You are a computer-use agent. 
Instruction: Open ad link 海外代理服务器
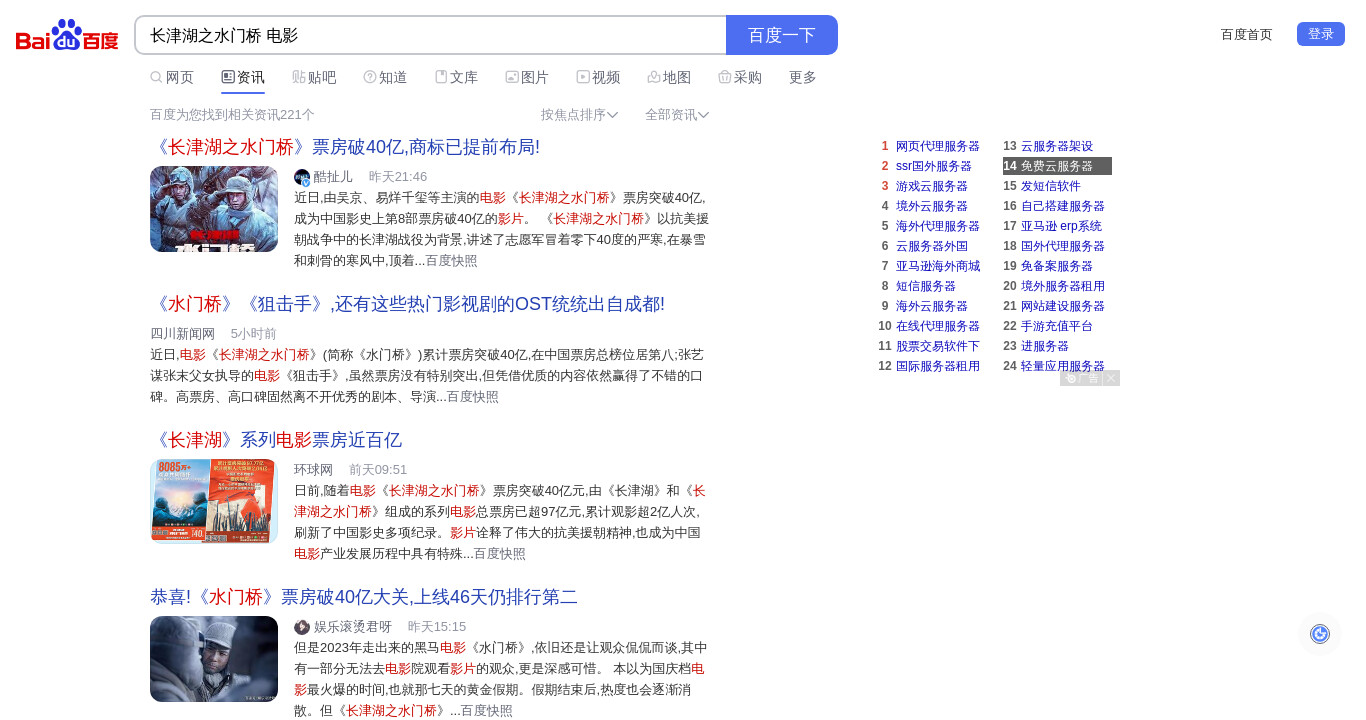(938, 226)
